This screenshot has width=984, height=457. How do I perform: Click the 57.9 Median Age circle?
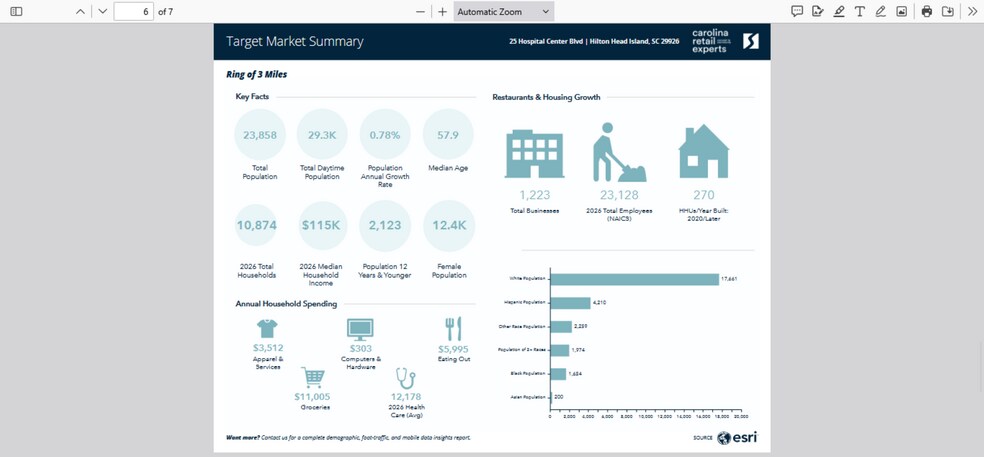click(x=448, y=134)
